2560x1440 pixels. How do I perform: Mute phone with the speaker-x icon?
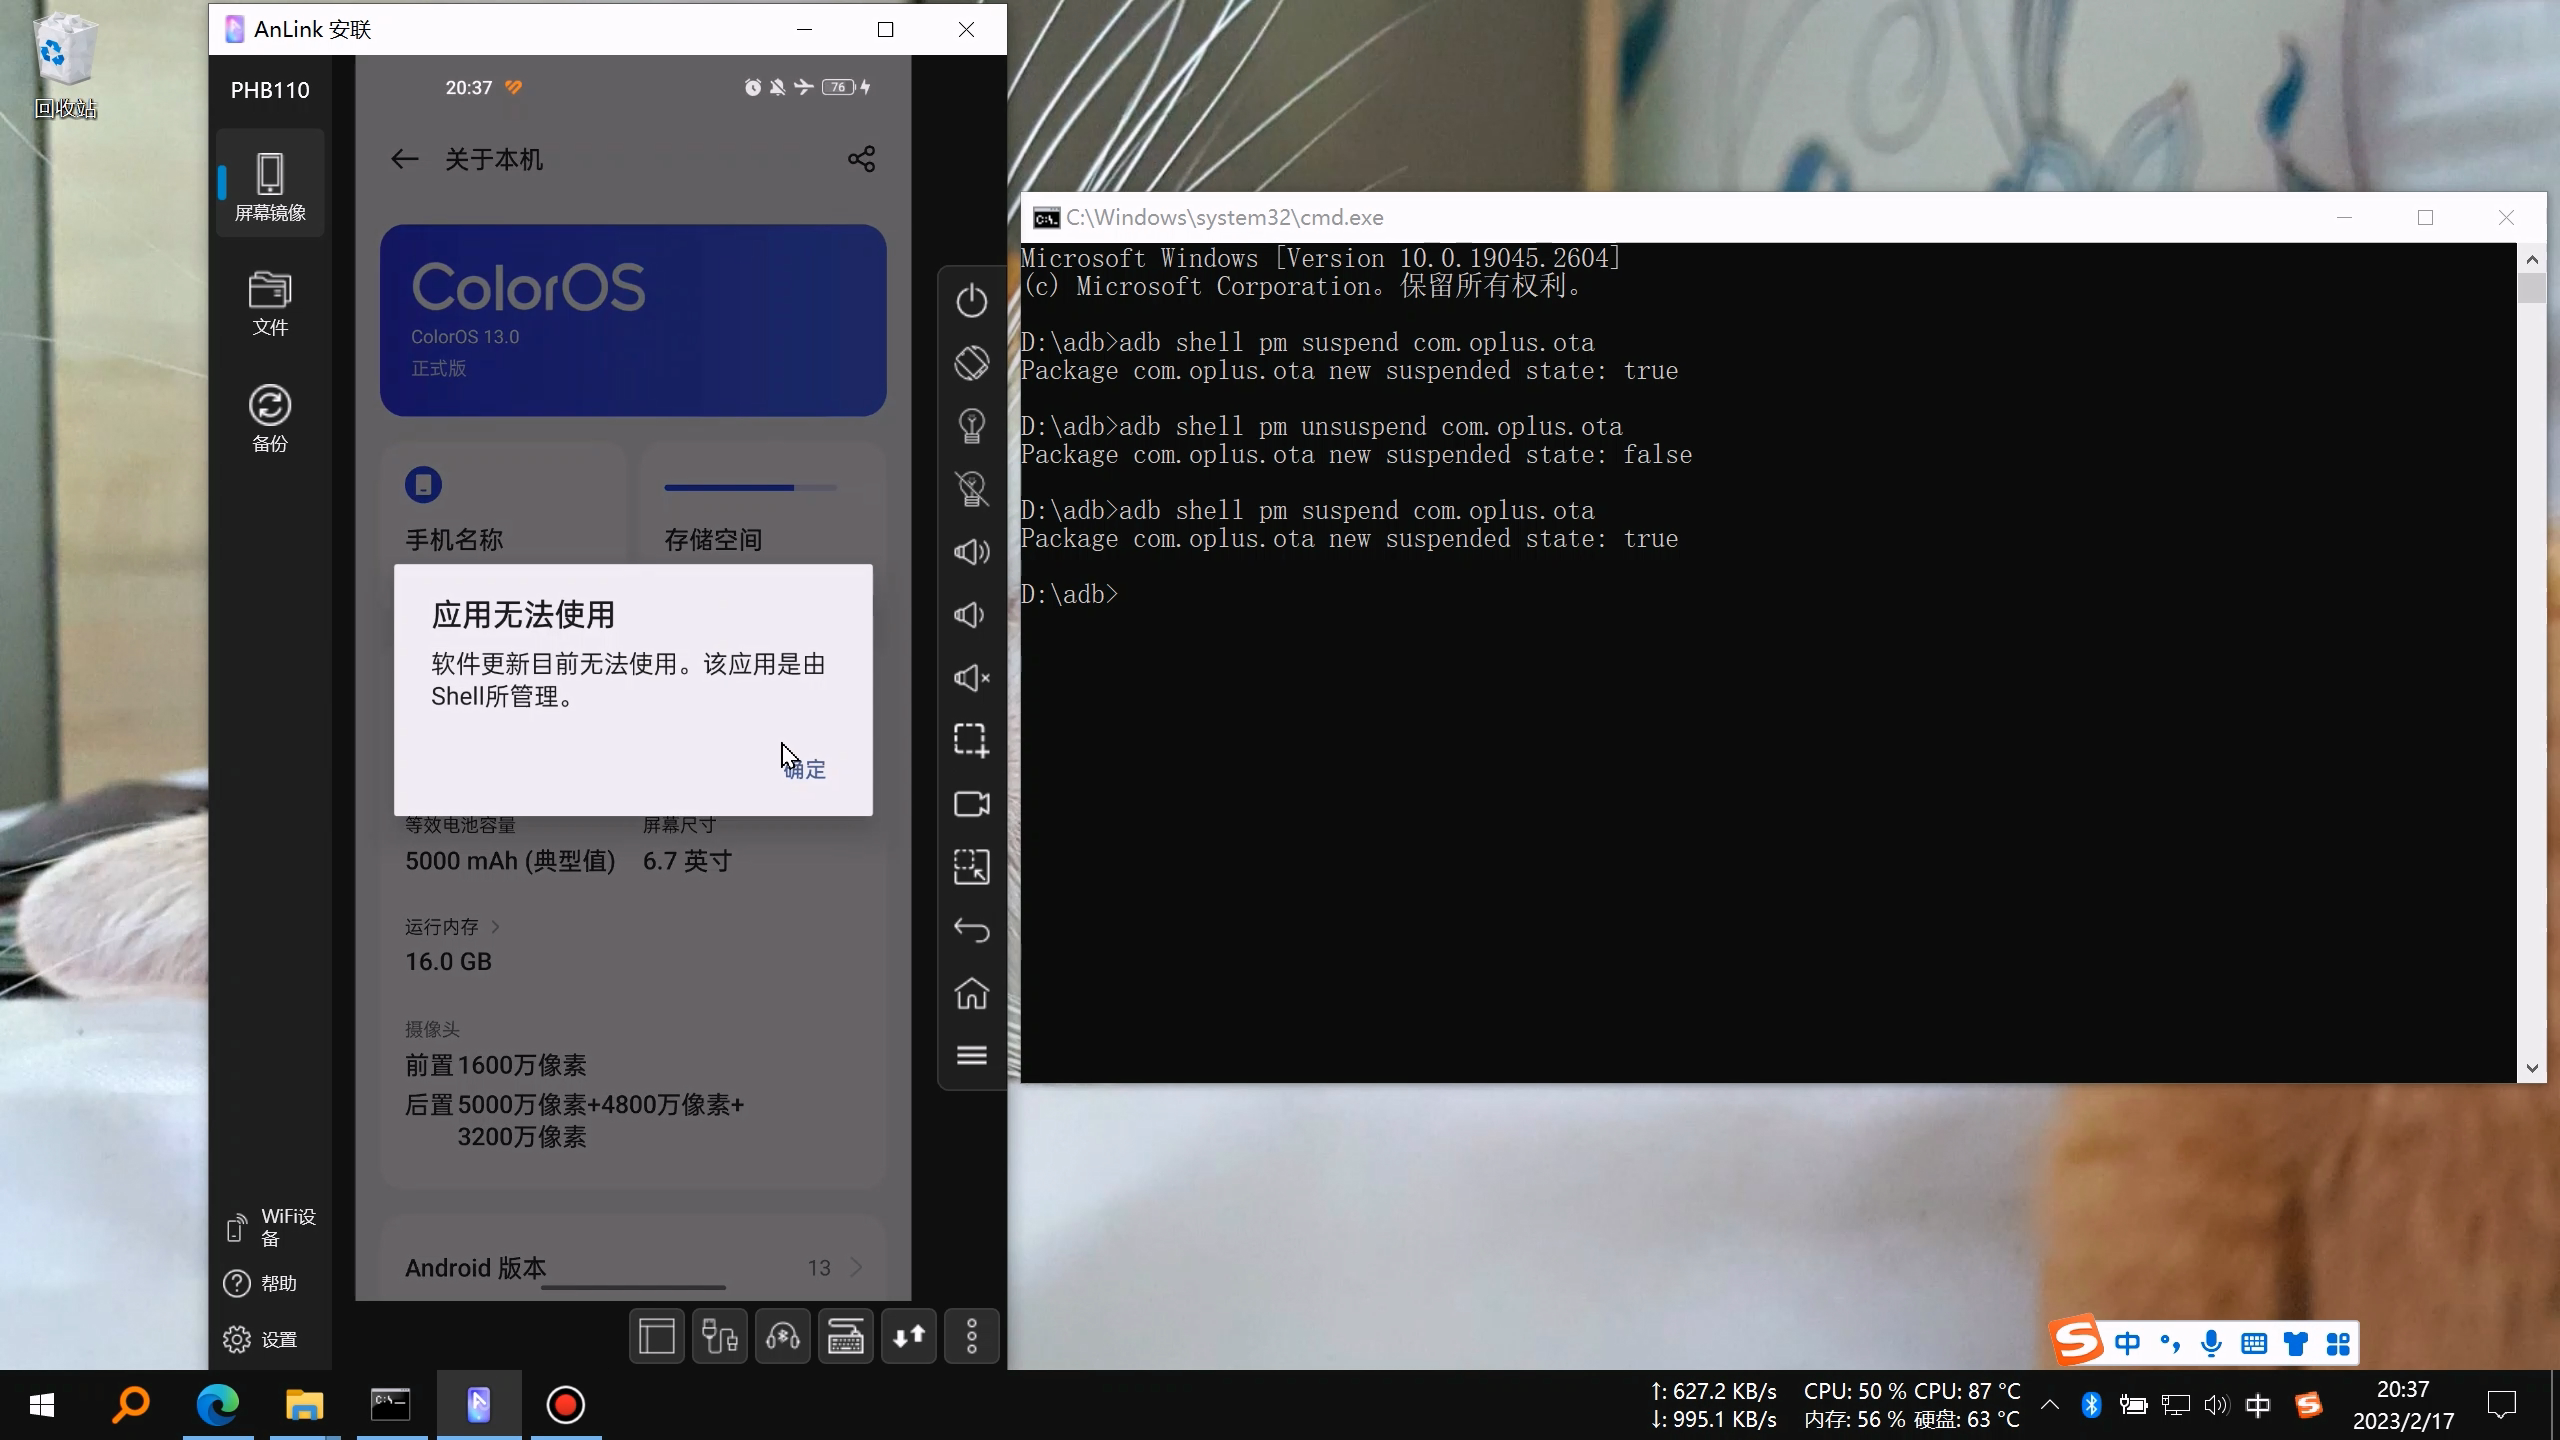click(971, 678)
